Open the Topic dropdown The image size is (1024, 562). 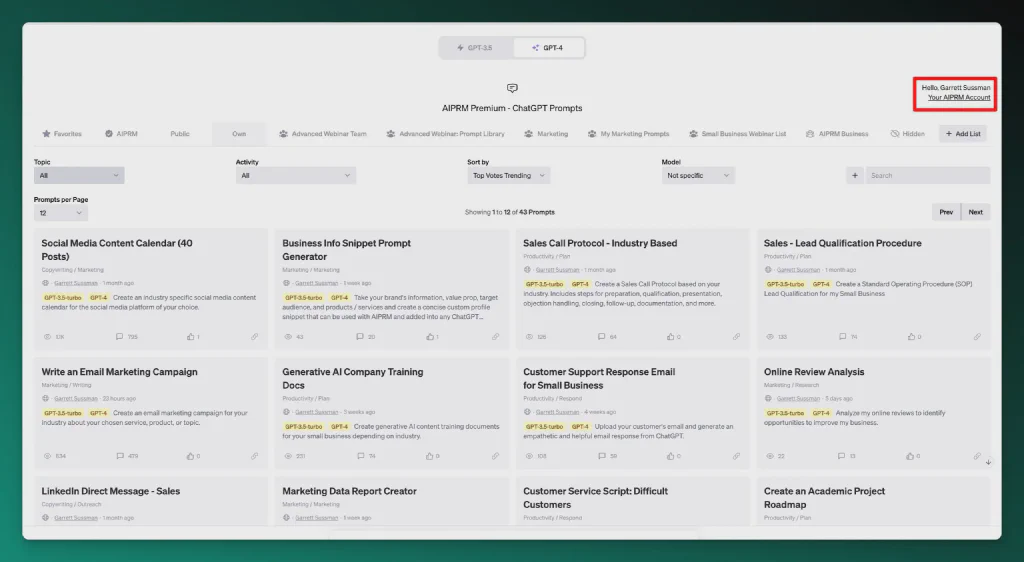(x=79, y=175)
